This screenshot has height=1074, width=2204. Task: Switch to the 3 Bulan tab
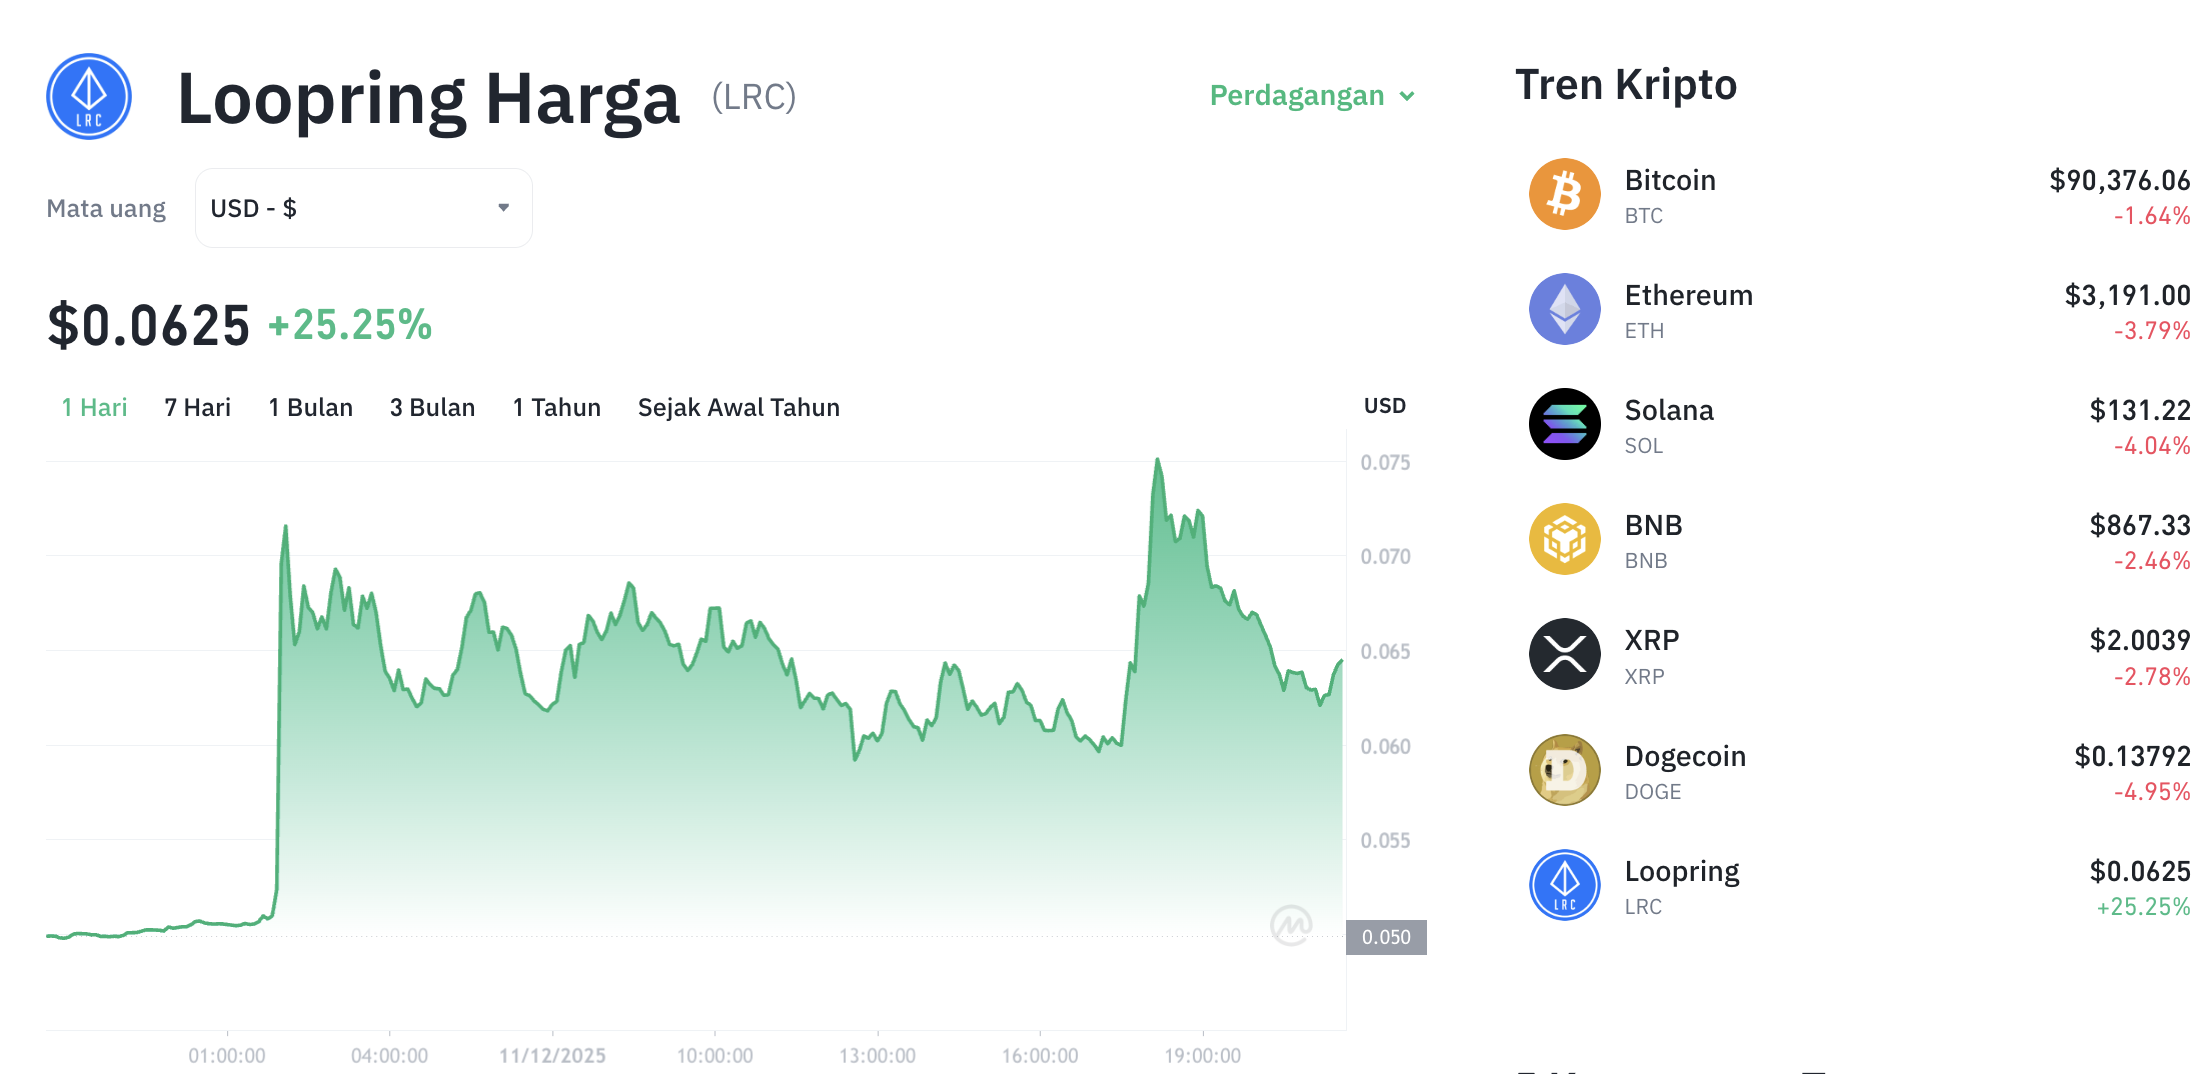pyautogui.click(x=432, y=407)
